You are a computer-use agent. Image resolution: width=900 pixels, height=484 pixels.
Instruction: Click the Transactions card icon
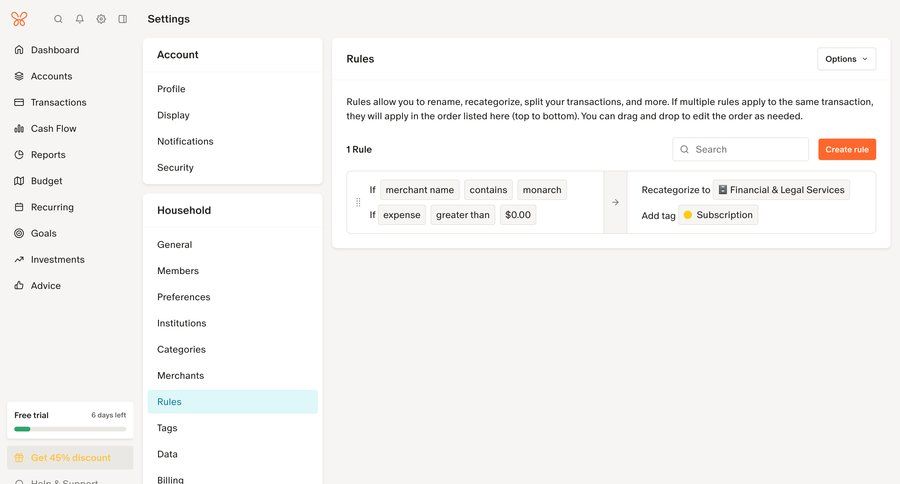click(19, 102)
